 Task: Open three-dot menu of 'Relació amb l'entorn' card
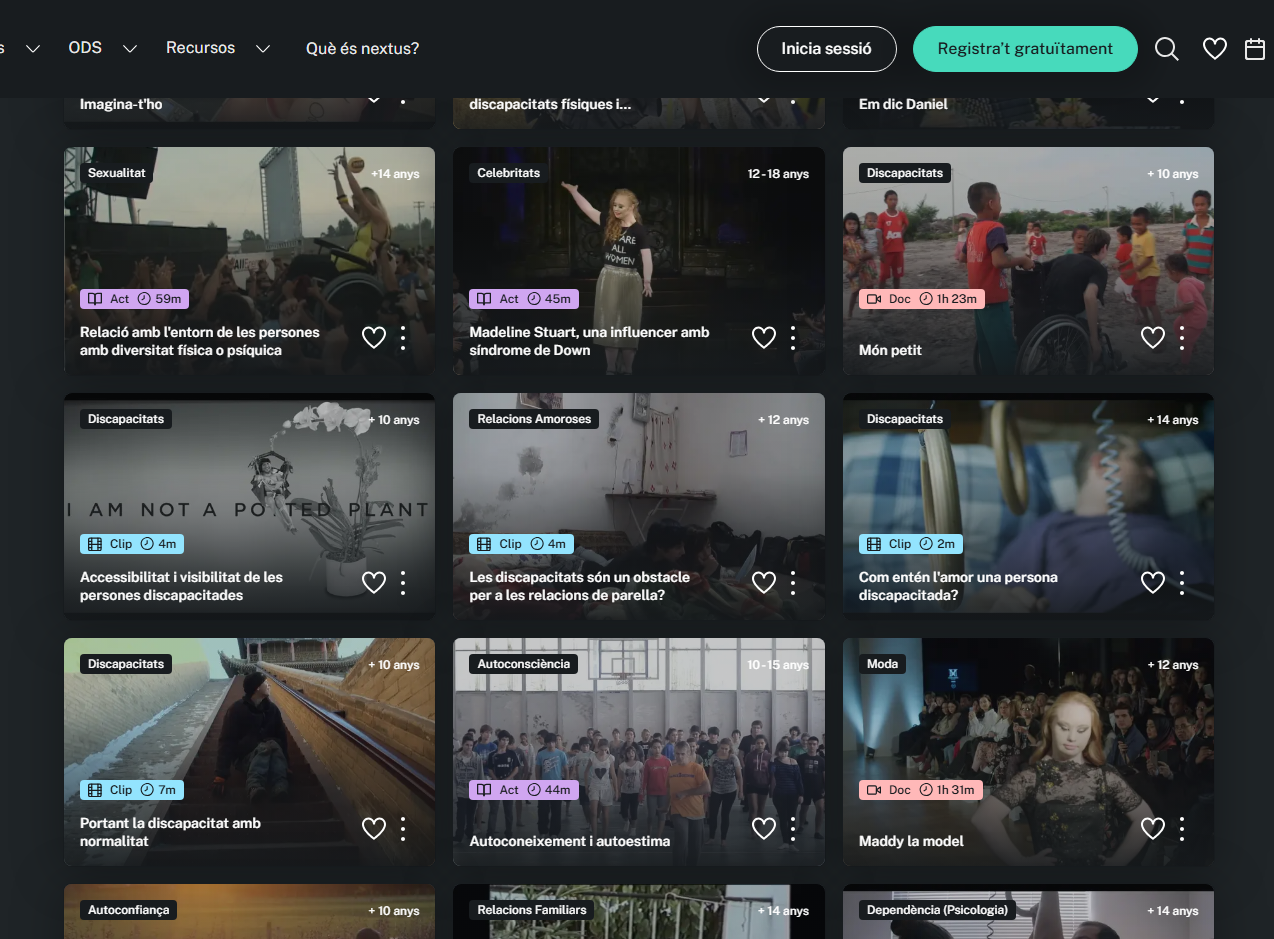pos(403,338)
